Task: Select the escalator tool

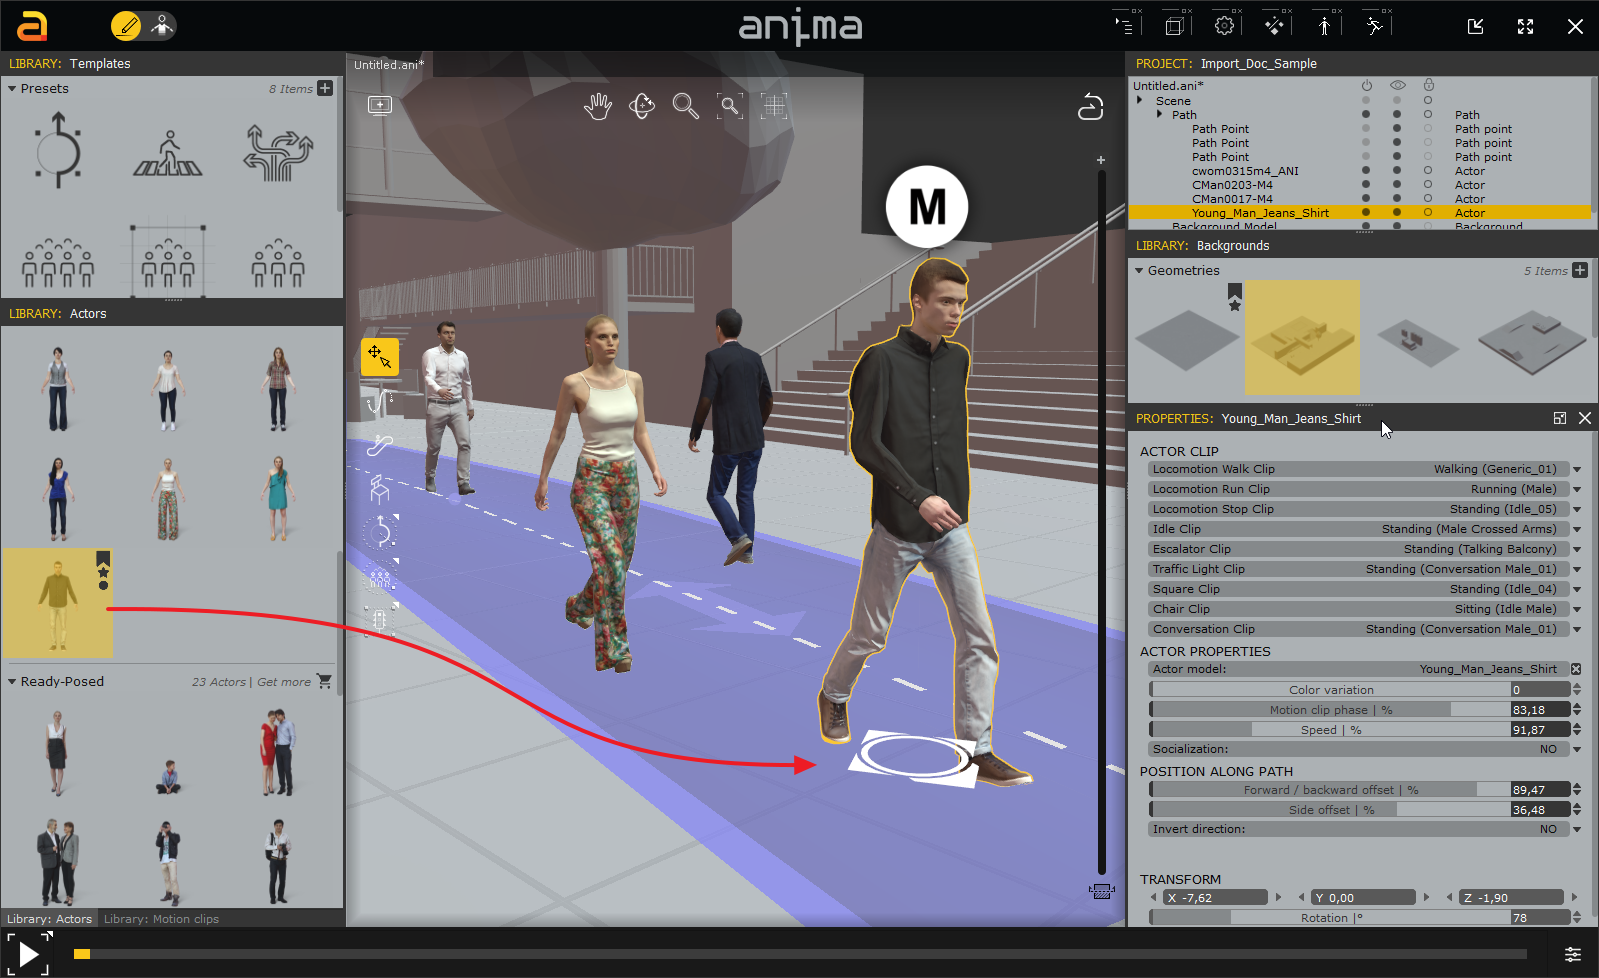Action: pos(380,445)
